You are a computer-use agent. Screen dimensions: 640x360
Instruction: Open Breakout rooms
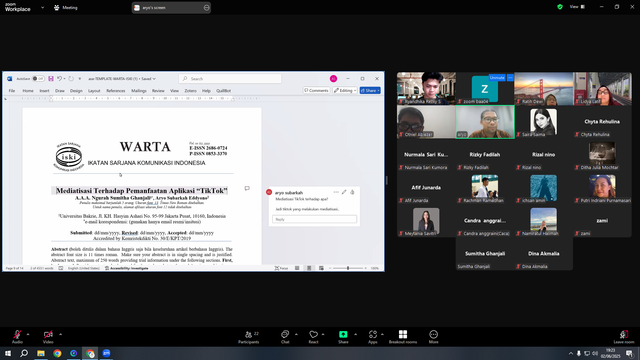[x=403, y=337]
